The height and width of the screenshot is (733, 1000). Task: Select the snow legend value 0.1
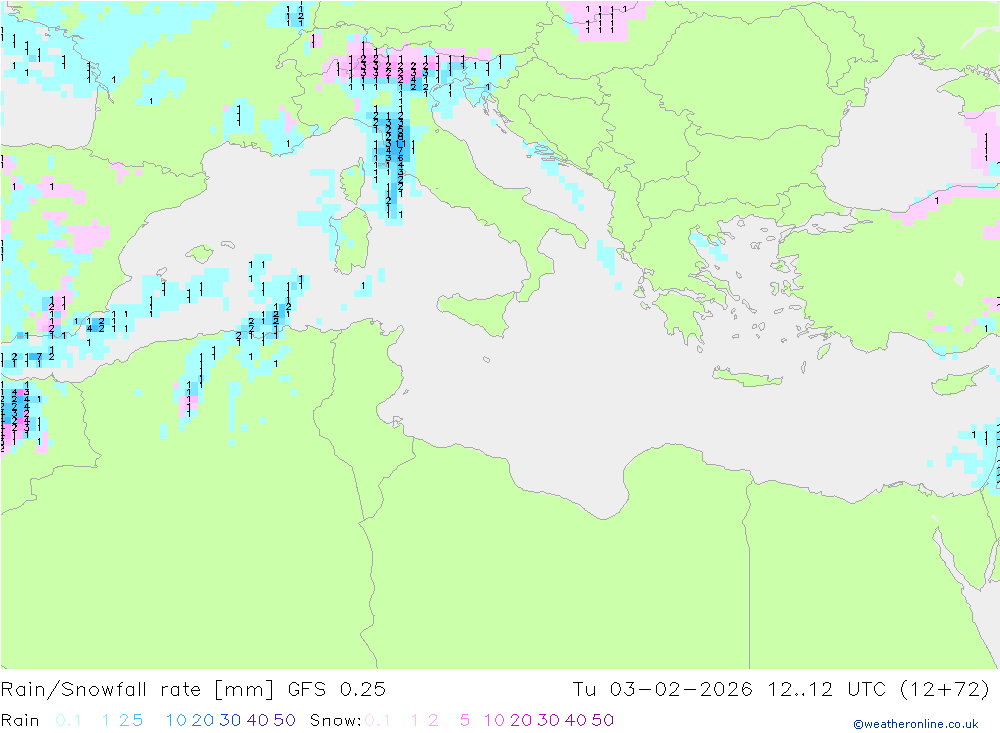377,720
